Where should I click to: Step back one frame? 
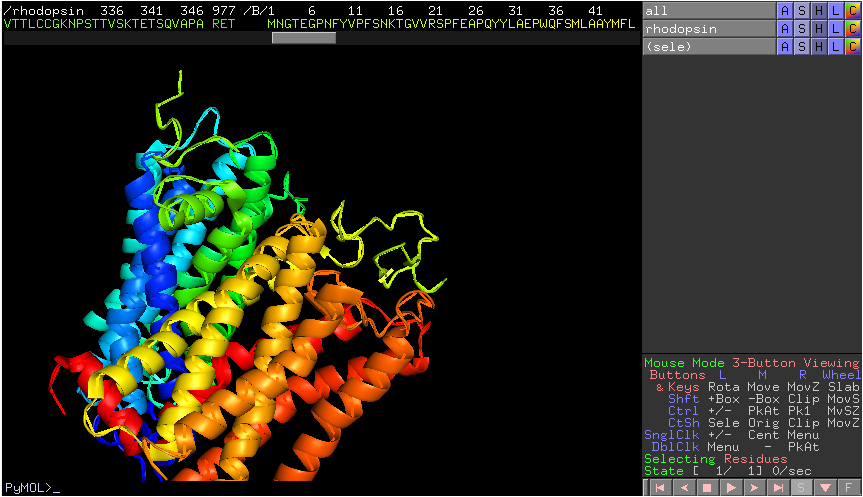pos(684,488)
